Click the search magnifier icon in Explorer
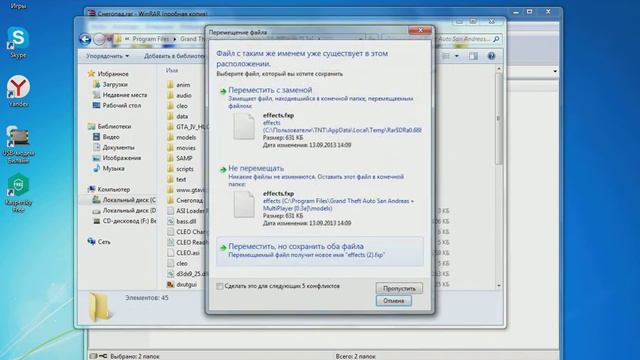Viewport: 640px width, 360px height. [496, 39]
